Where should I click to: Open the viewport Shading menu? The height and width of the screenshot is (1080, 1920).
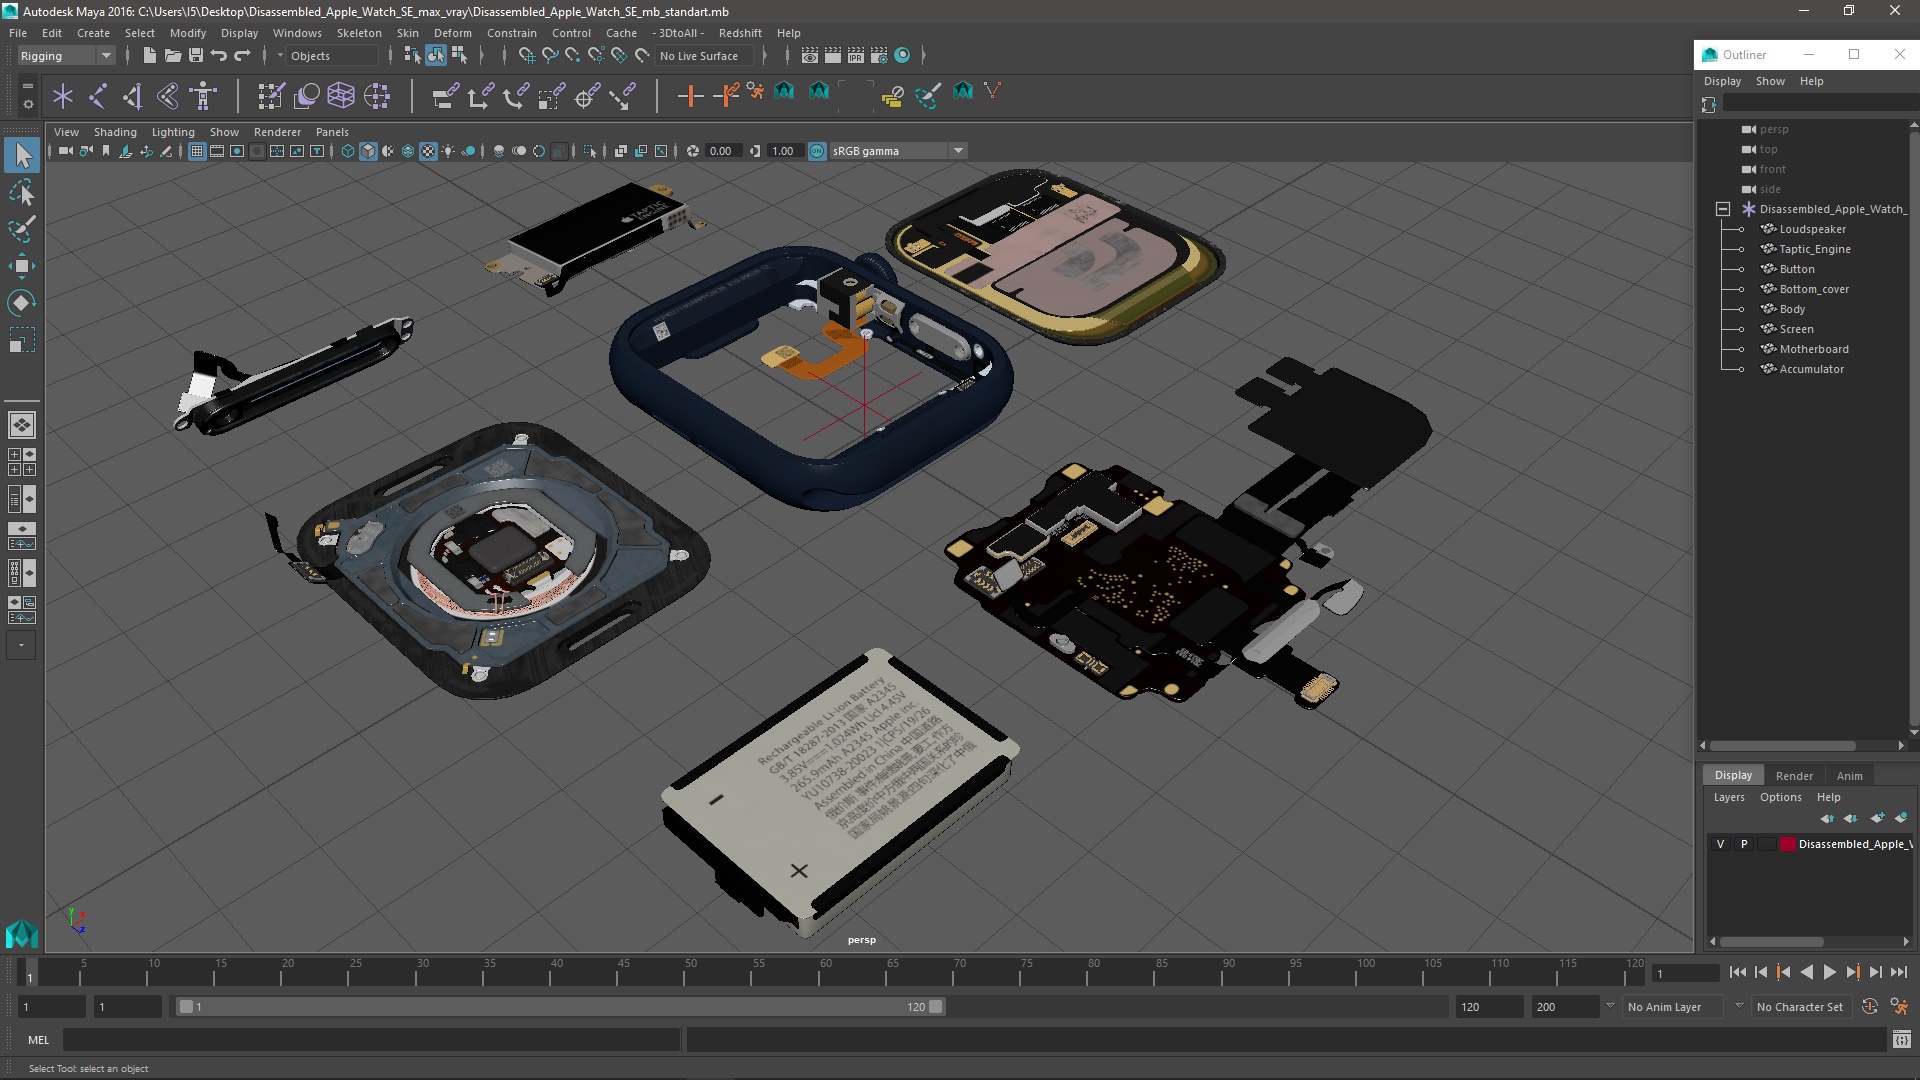coord(115,132)
